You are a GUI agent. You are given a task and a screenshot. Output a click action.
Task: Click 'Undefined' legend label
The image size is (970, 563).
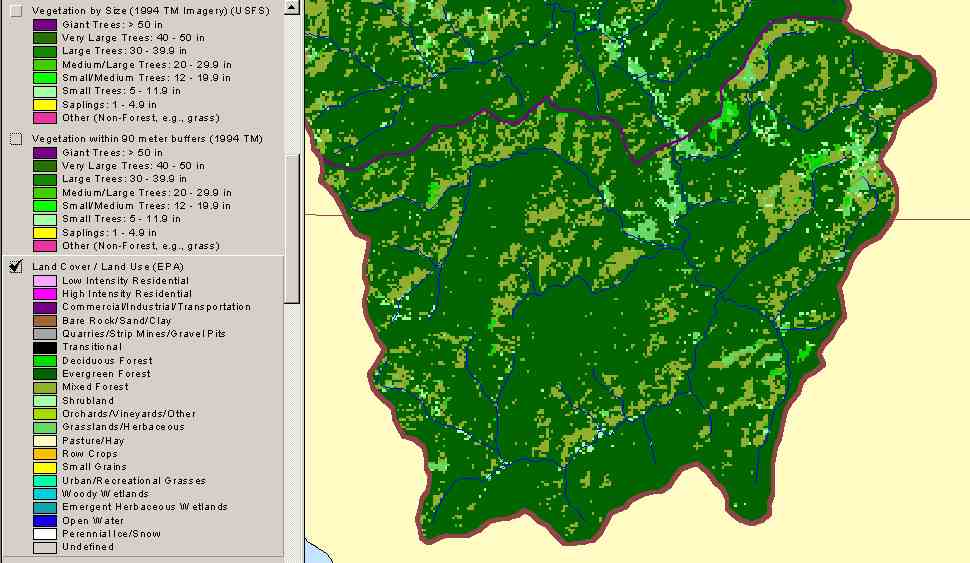[x=88, y=547]
